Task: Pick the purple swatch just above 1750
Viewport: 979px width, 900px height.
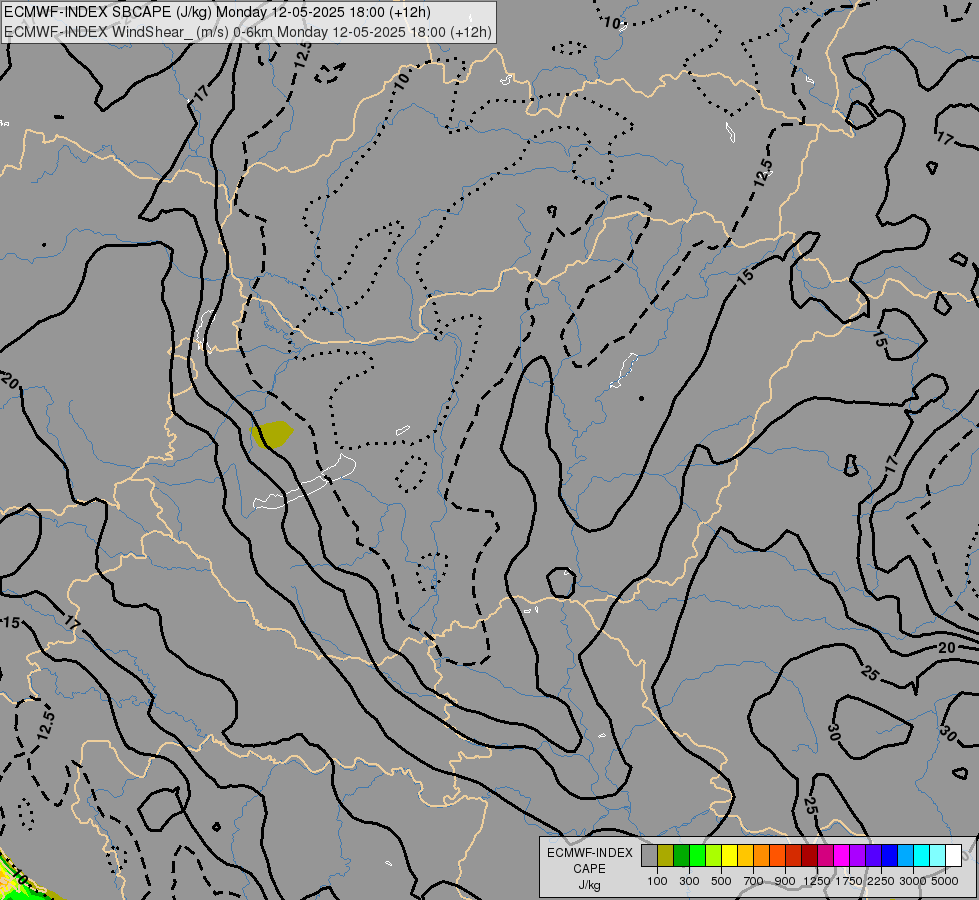Action: (x=858, y=855)
